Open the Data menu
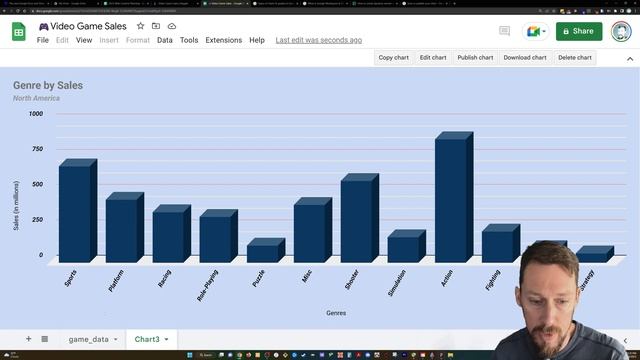Image resolution: width=640 pixels, height=360 pixels. (164, 40)
